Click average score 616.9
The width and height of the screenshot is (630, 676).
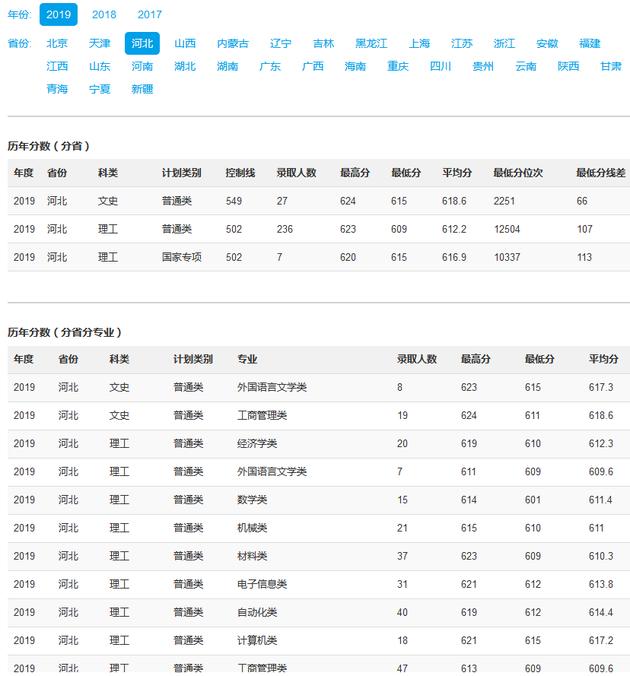(454, 257)
